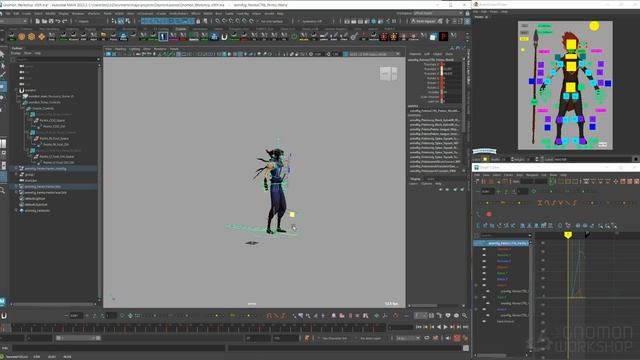Click the yellow head control in picker
This screenshot has height=360, width=640.
(571, 44)
